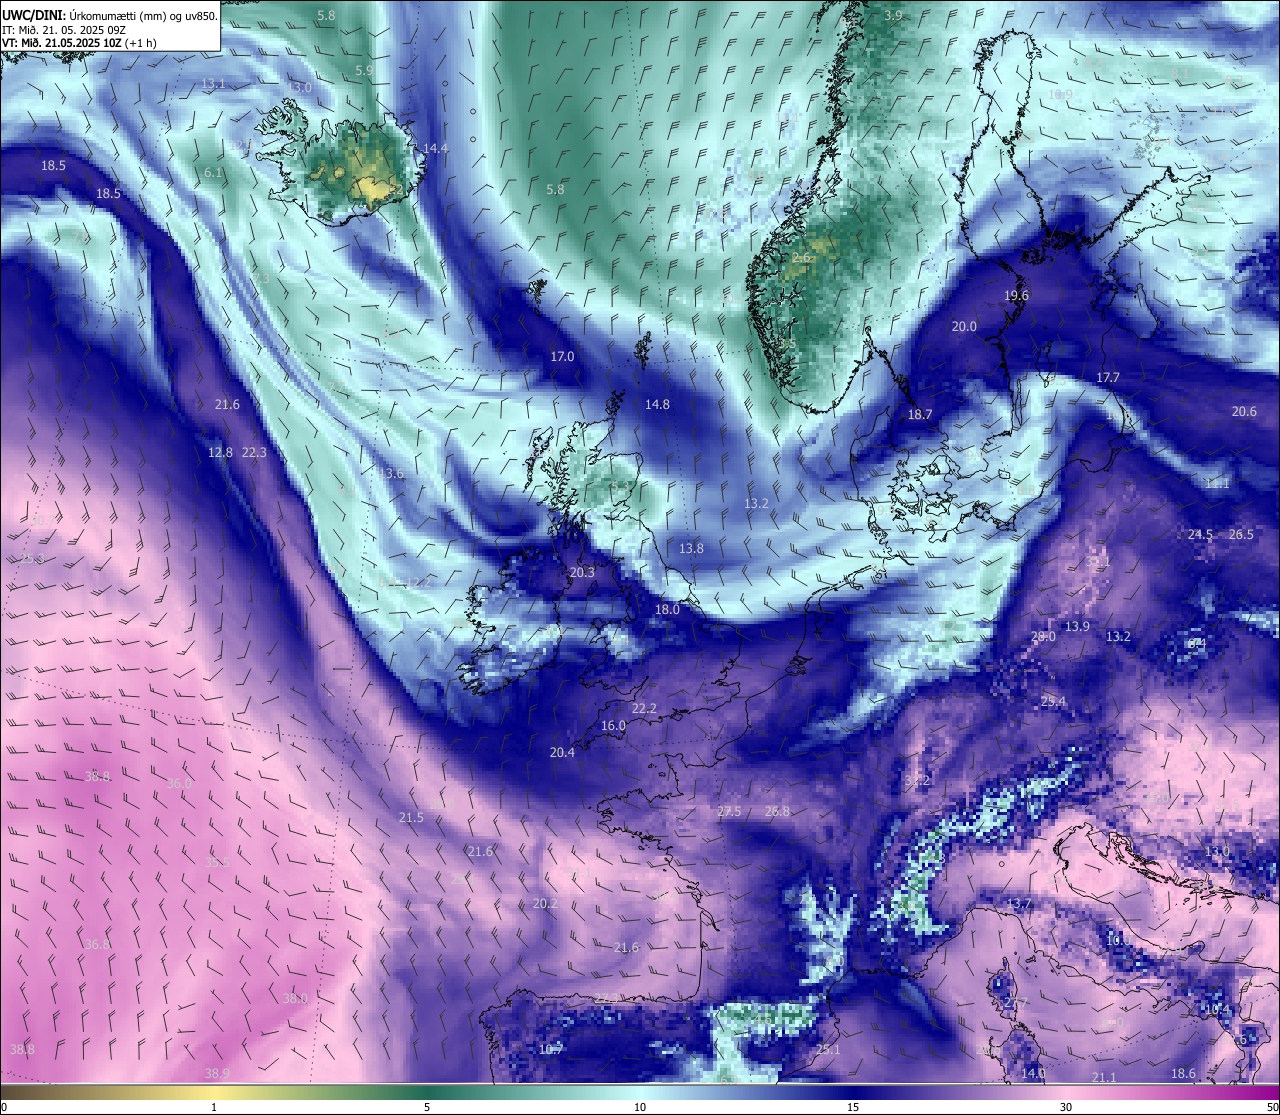Click the 12.8 value in the Atlantic
The width and height of the screenshot is (1280, 1115).
click(x=220, y=452)
